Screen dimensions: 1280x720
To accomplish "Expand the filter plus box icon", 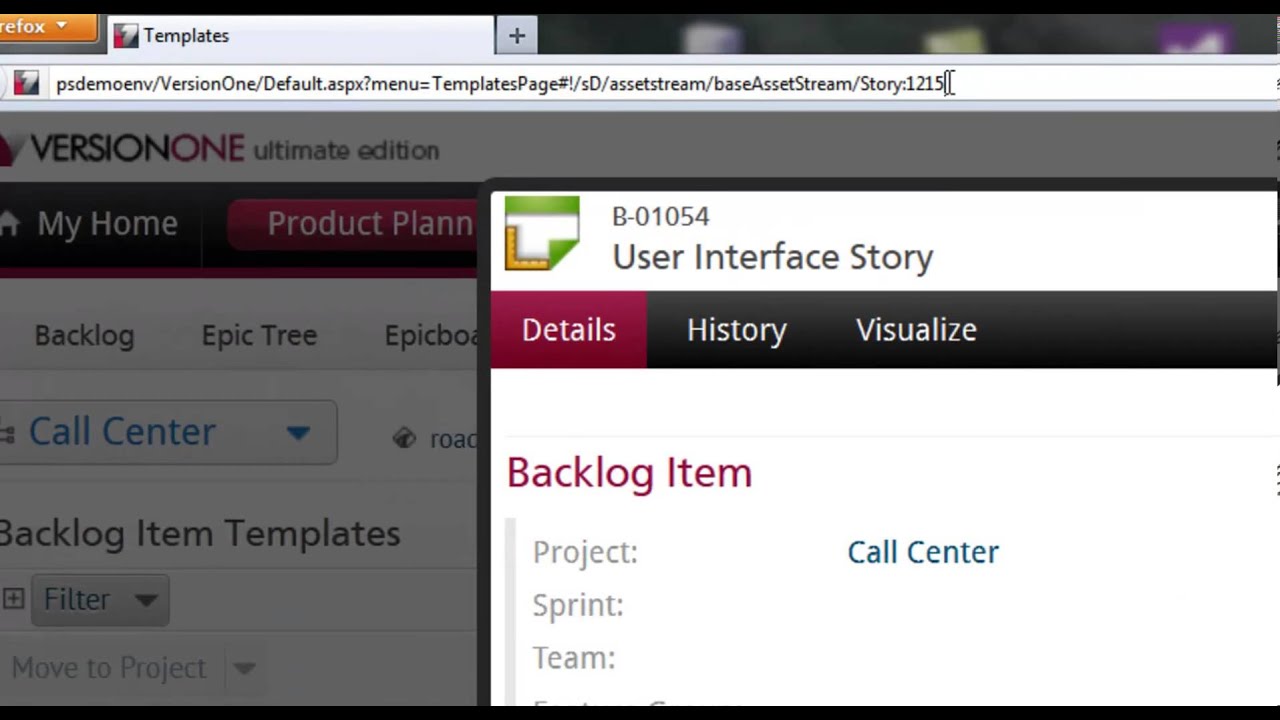I will pos(13,599).
